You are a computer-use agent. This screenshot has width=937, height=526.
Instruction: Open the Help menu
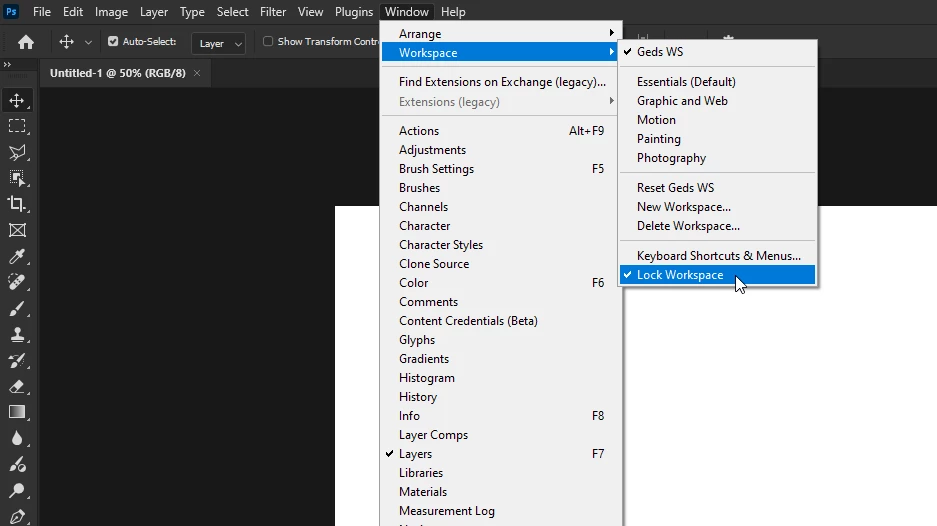click(453, 12)
